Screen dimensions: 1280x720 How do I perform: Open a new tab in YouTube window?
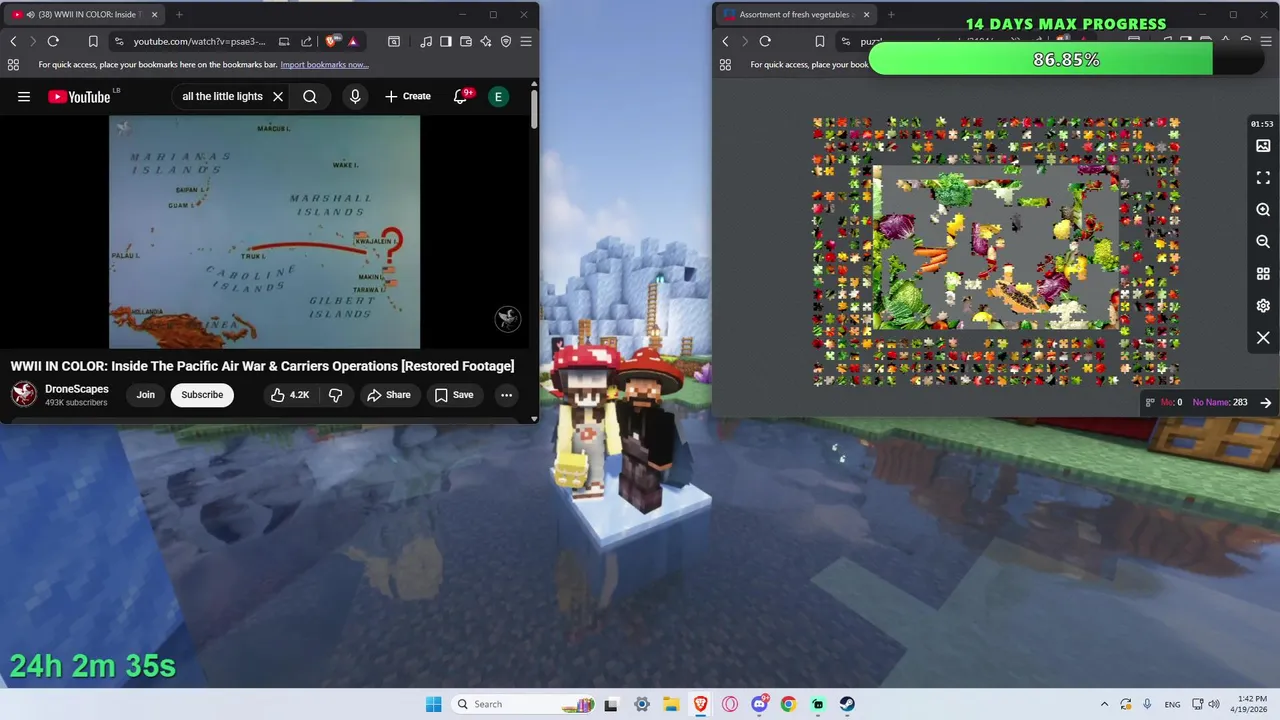click(x=179, y=14)
